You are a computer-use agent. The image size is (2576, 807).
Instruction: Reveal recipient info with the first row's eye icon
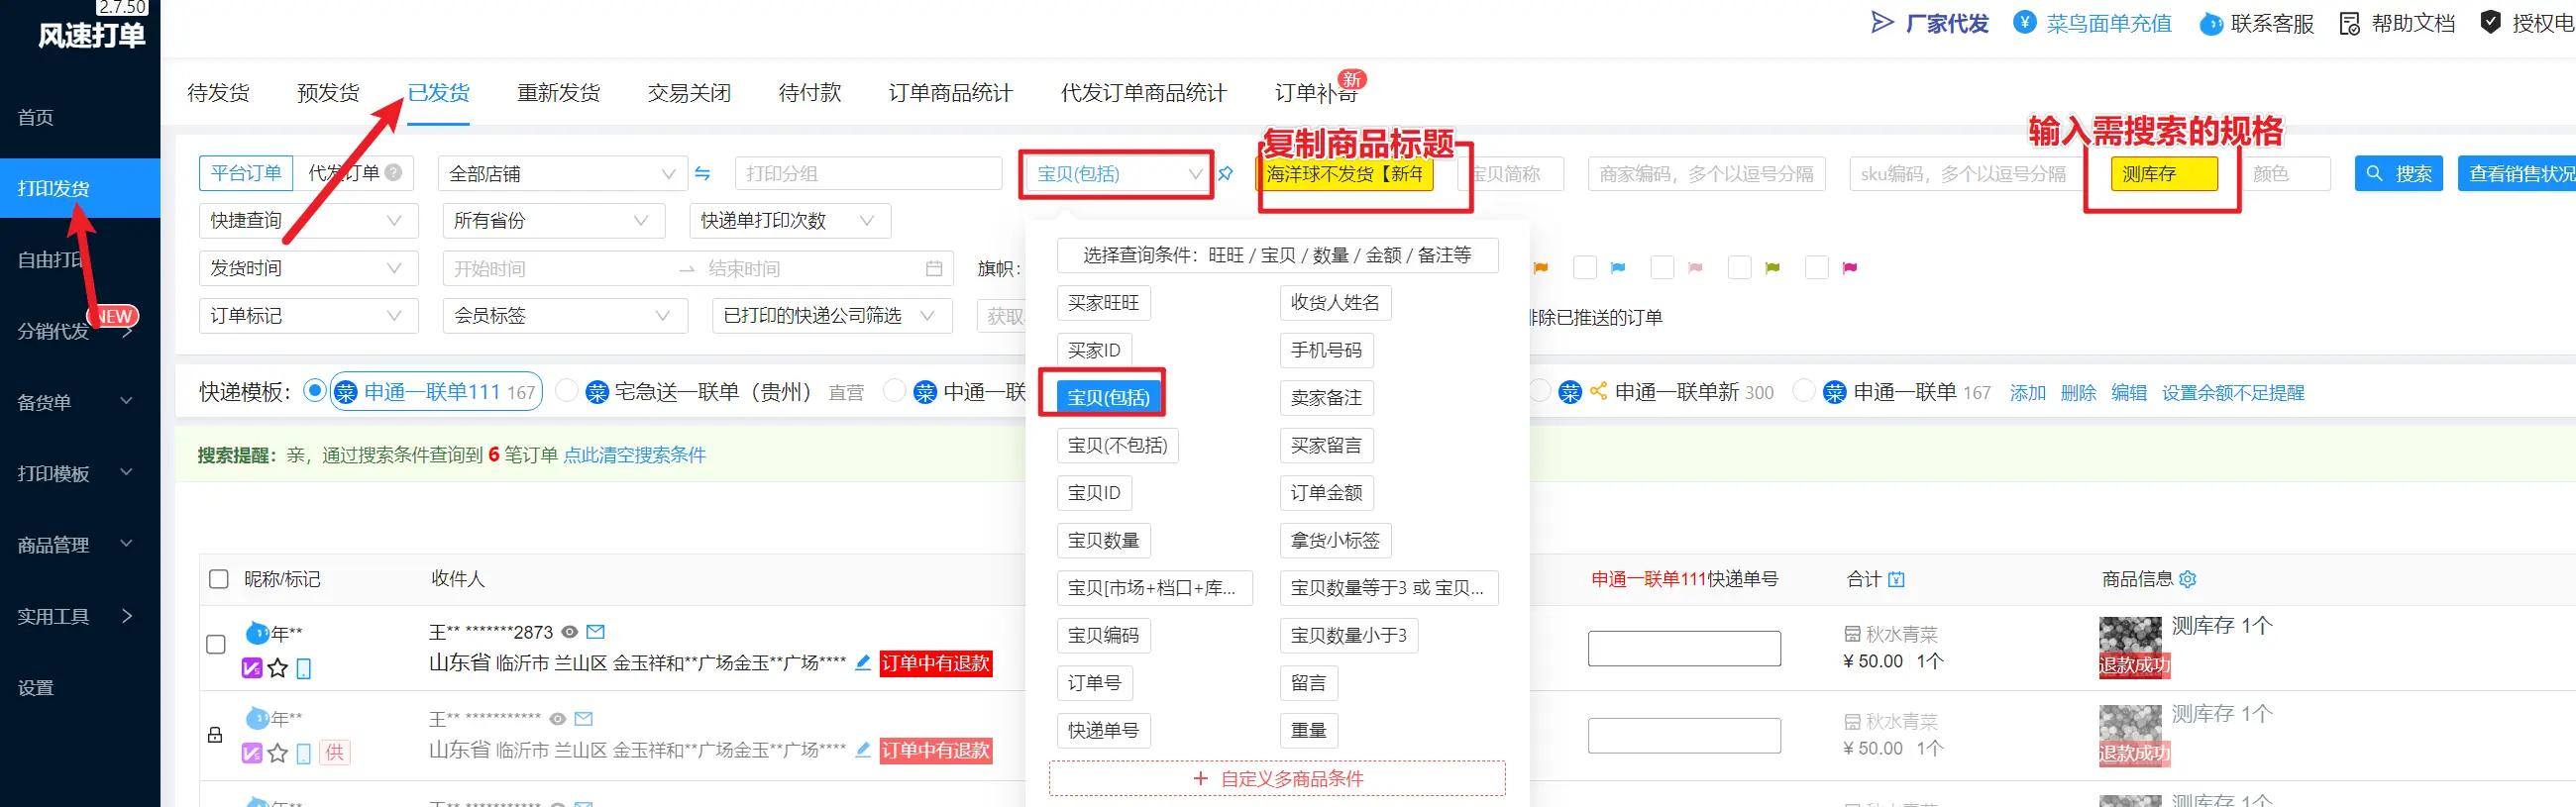[x=570, y=632]
